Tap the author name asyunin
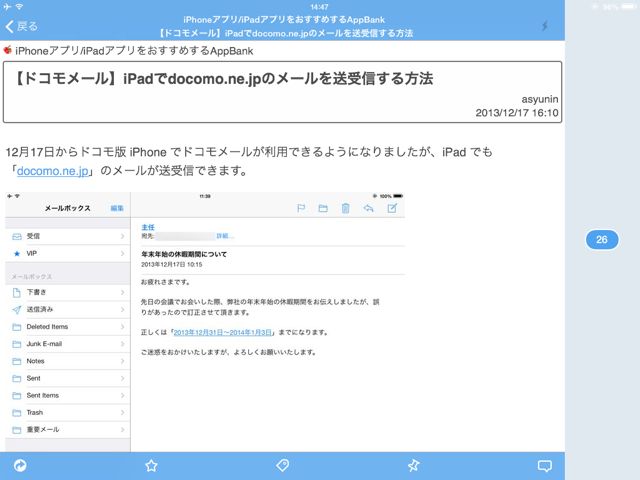This screenshot has width=640, height=480. coord(540,99)
